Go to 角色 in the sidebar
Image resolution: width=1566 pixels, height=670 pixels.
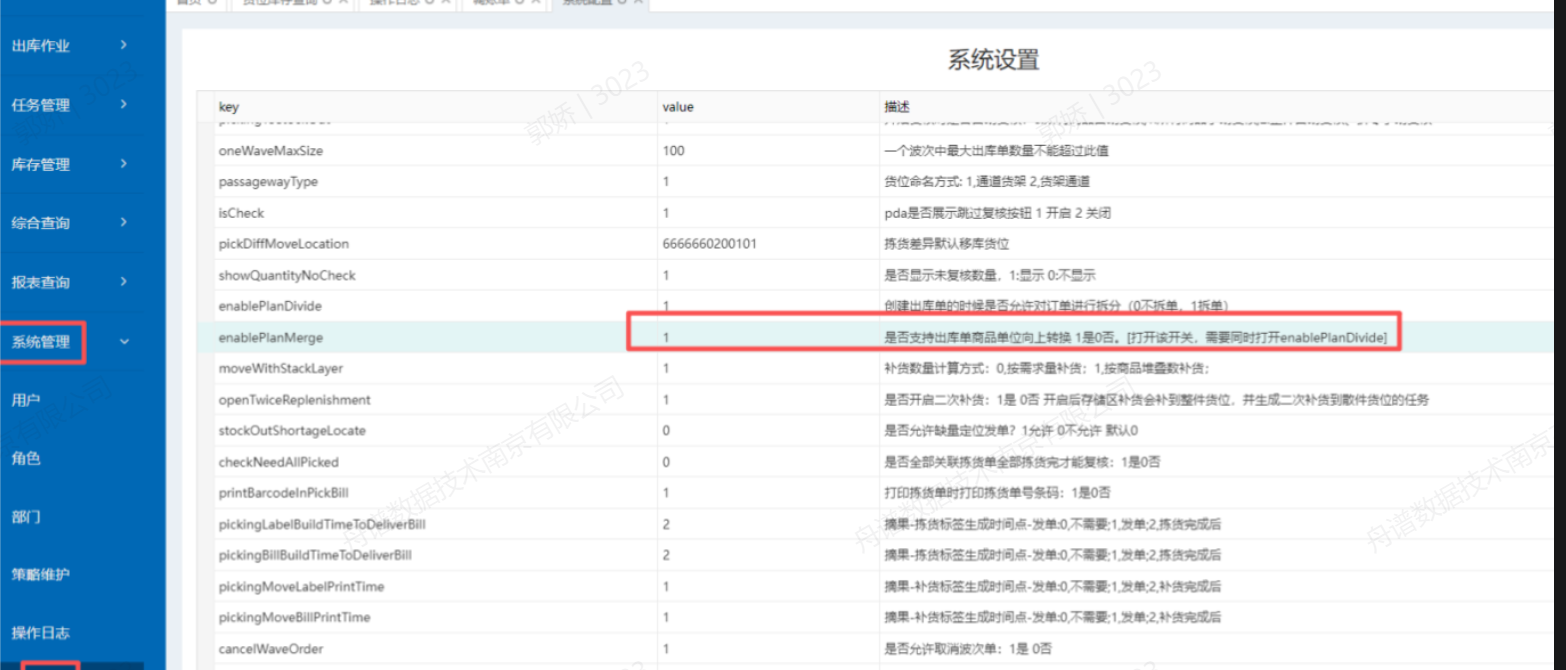pos(26,458)
